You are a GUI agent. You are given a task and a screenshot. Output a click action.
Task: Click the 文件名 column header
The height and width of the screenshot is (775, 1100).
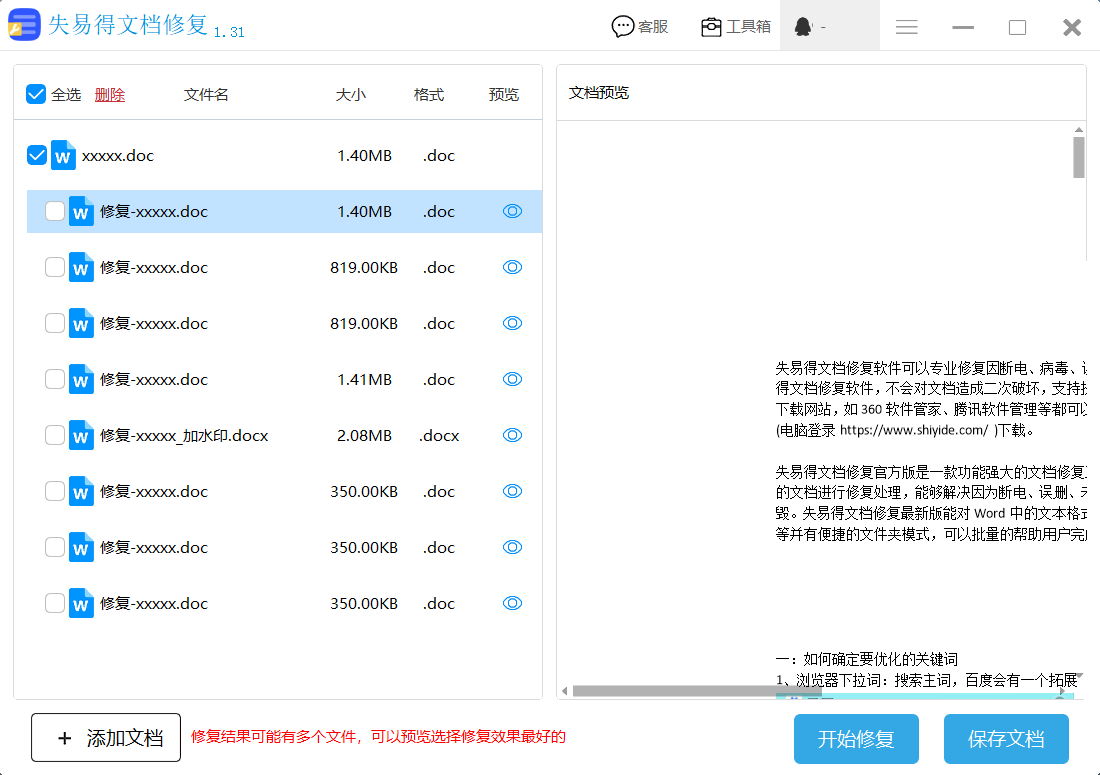(206, 94)
